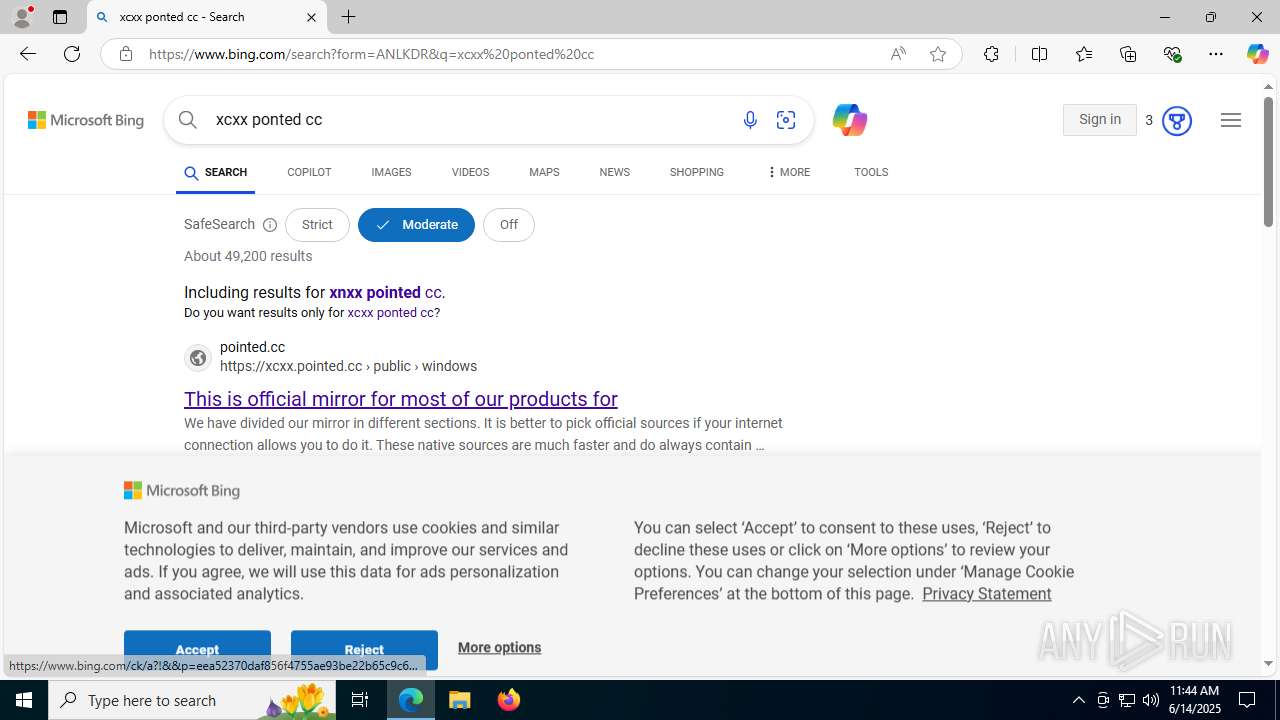Select the SEARCH tab
This screenshot has width=1280, height=720.
point(215,172)
